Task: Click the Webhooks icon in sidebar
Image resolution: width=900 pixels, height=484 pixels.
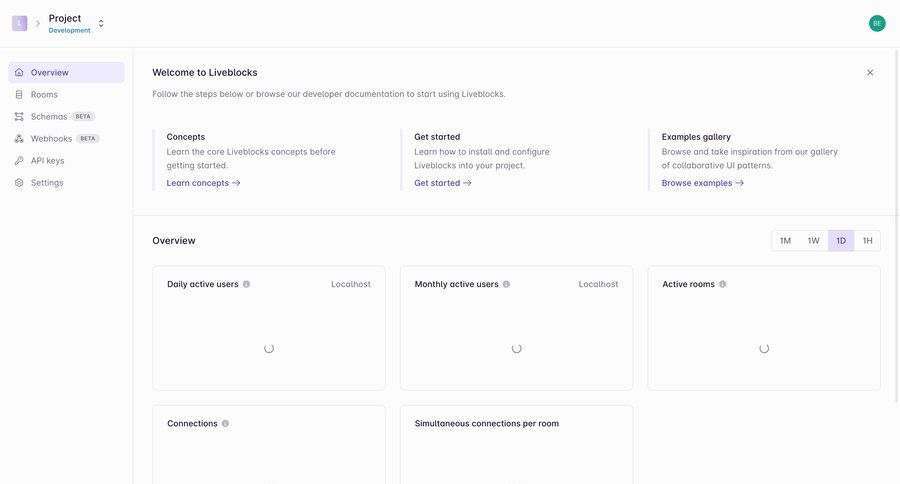Action: [x=19, y=138]
